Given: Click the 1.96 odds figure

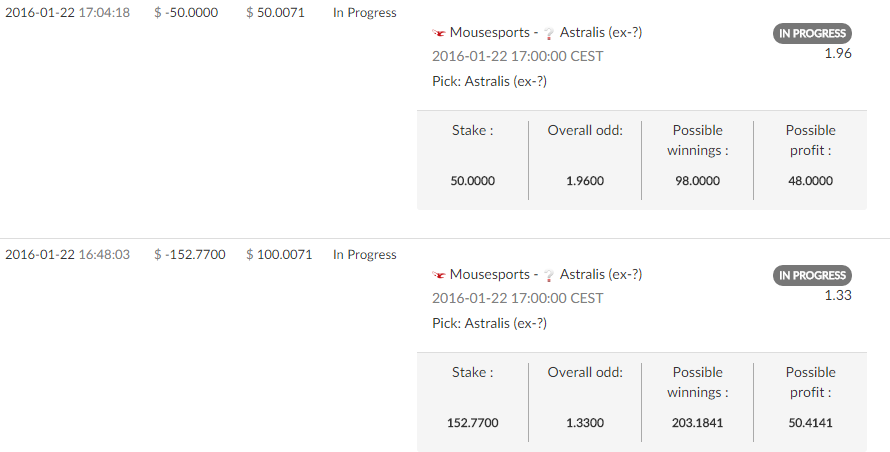Looking at the screenshot, I should point(838,53).
